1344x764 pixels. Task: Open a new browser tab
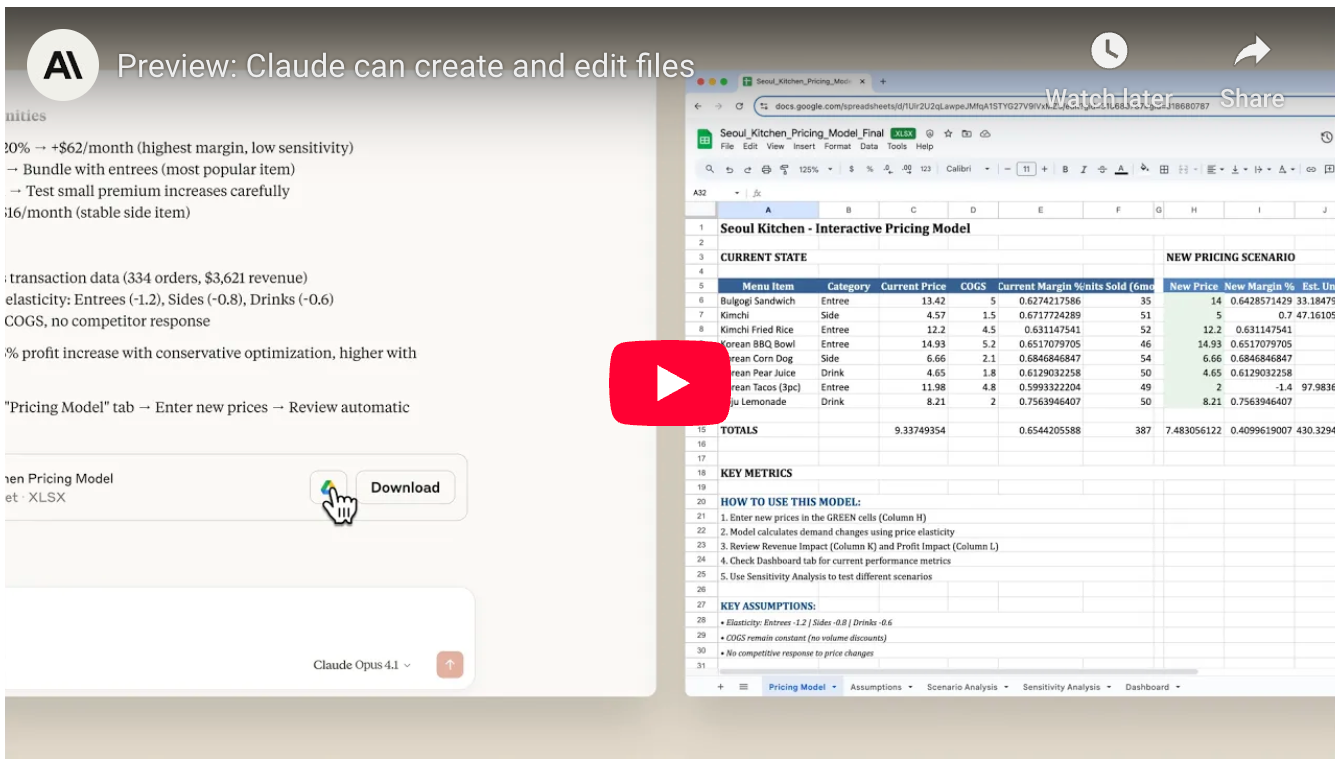tap(883, 81)
